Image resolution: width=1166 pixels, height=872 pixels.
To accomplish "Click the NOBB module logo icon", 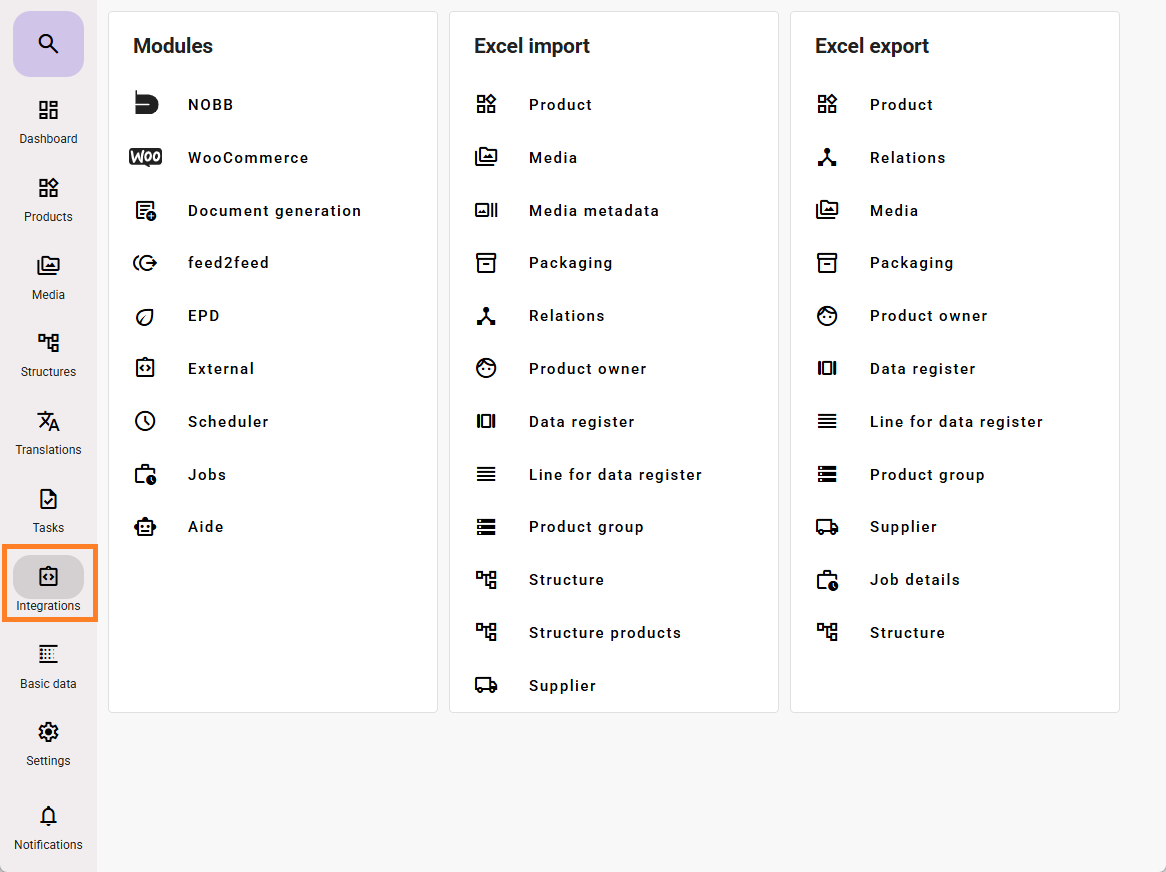I will point(146,104).
